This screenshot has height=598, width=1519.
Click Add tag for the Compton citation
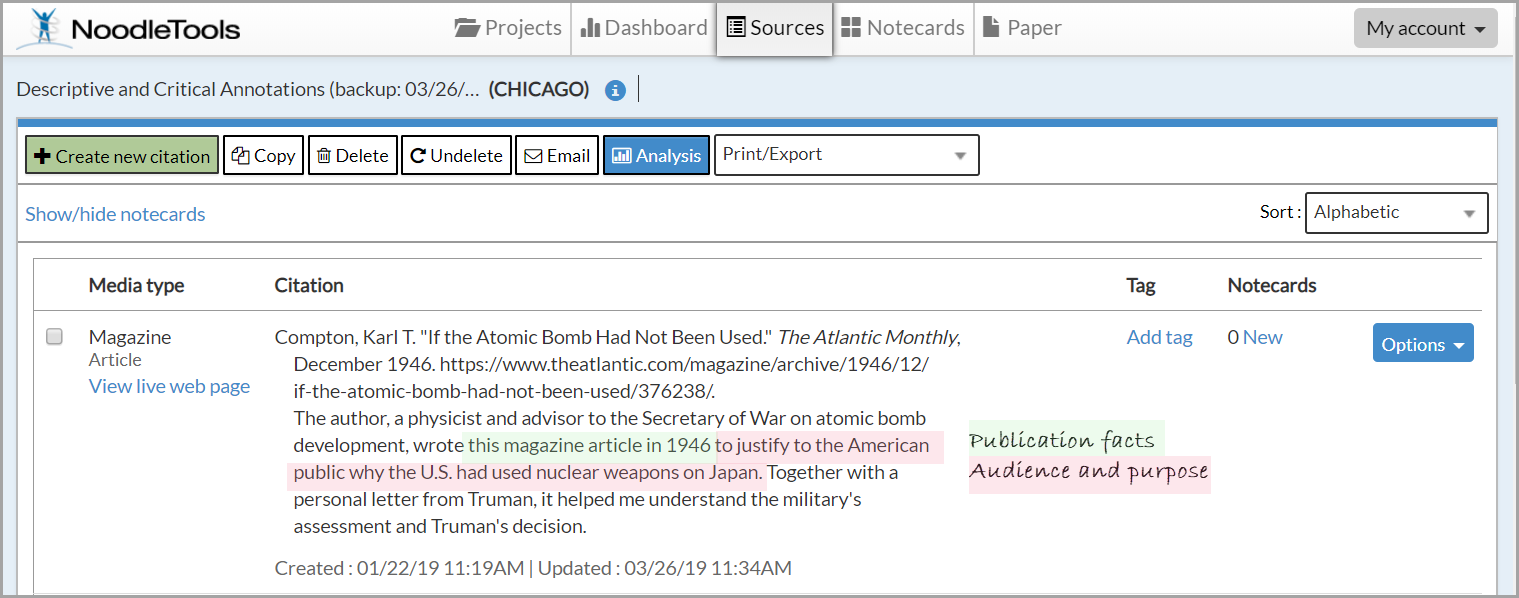click(1159, 337)
